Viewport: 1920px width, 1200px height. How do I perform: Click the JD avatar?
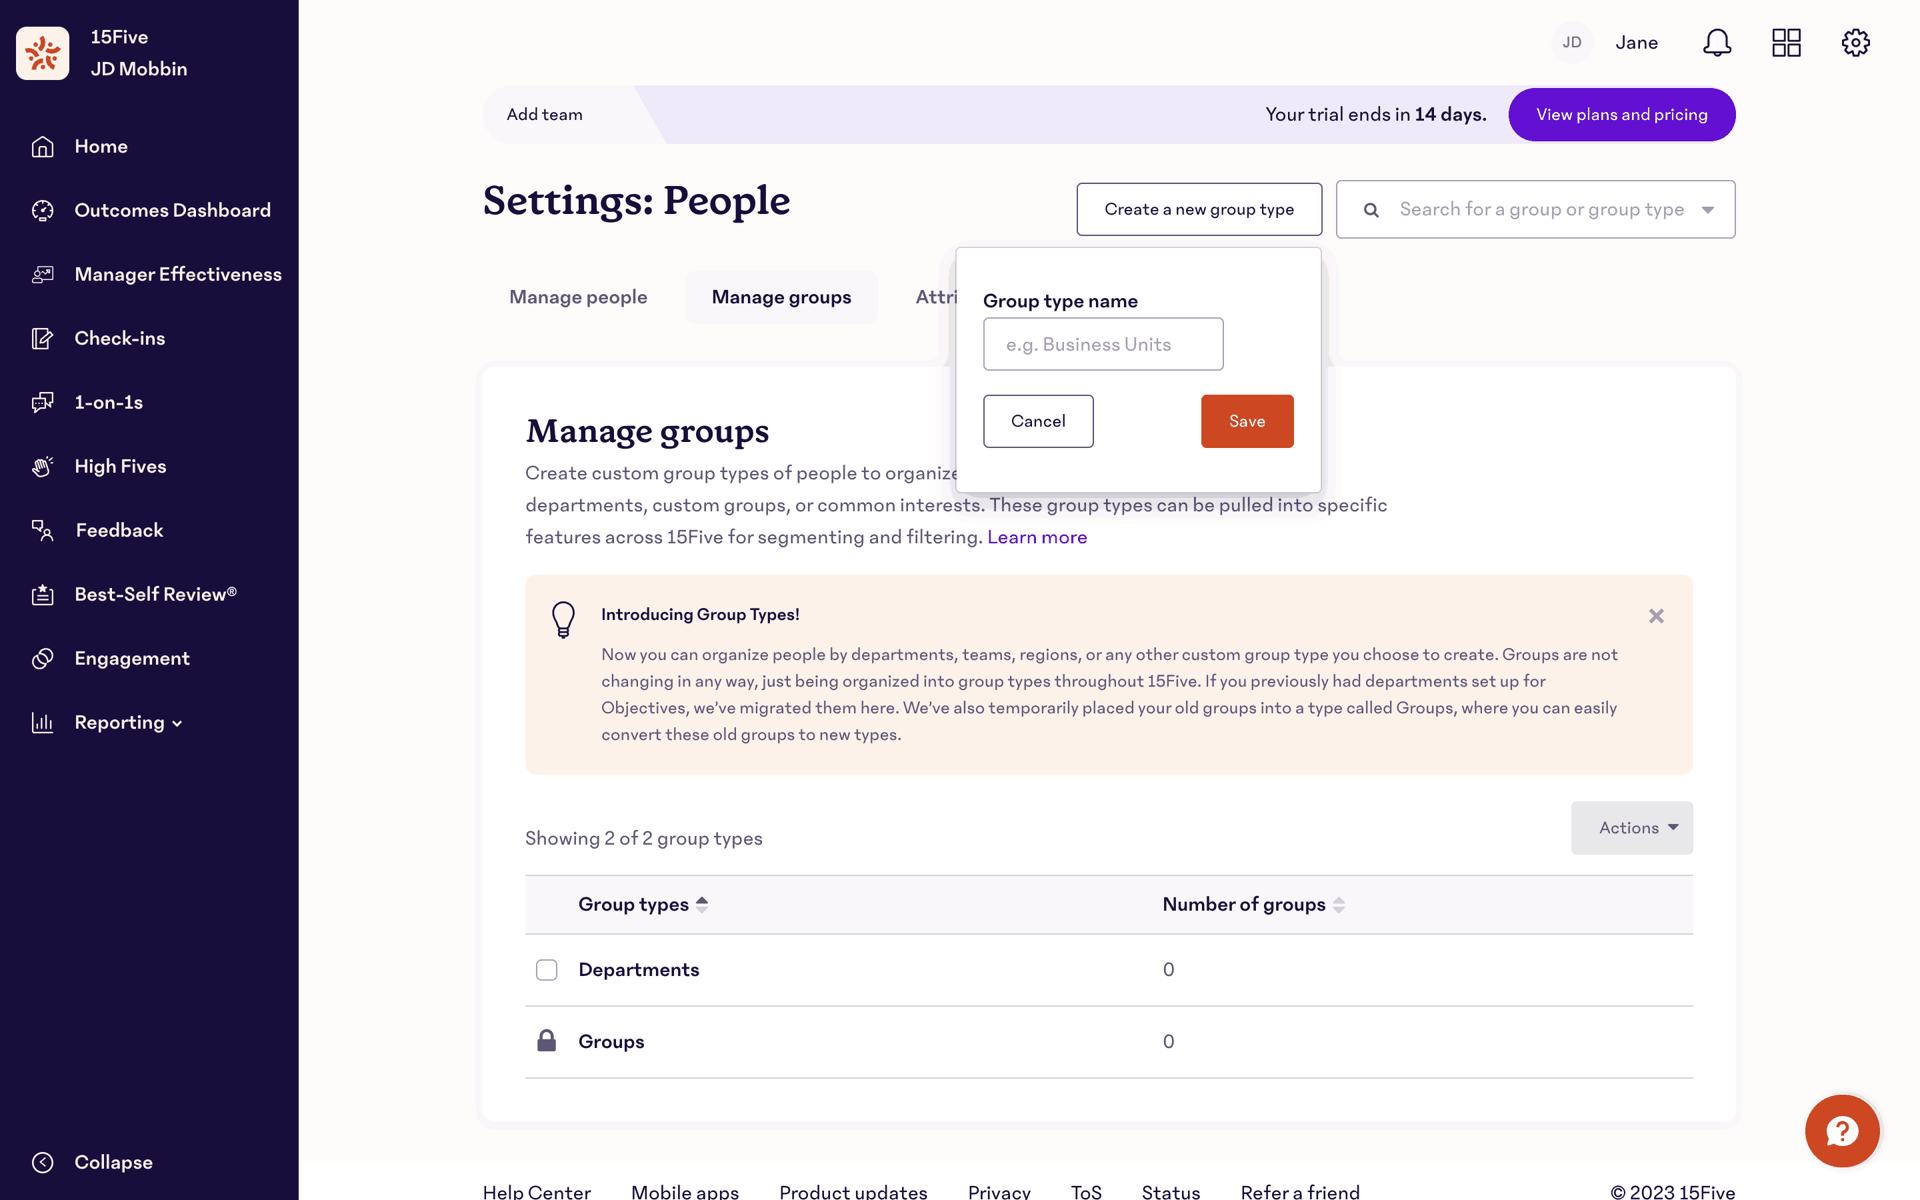[x=1572, y=43]
